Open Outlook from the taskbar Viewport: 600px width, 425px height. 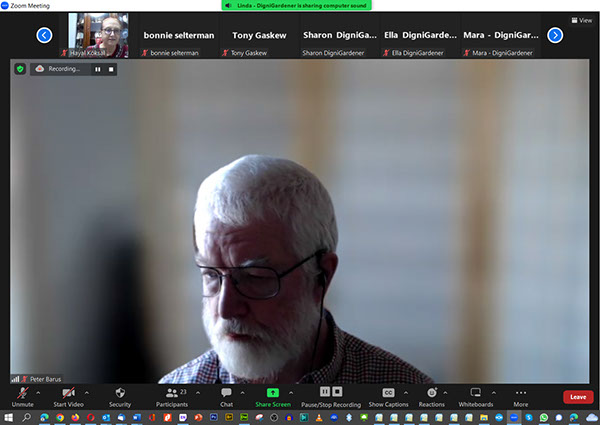coord(106,417)
